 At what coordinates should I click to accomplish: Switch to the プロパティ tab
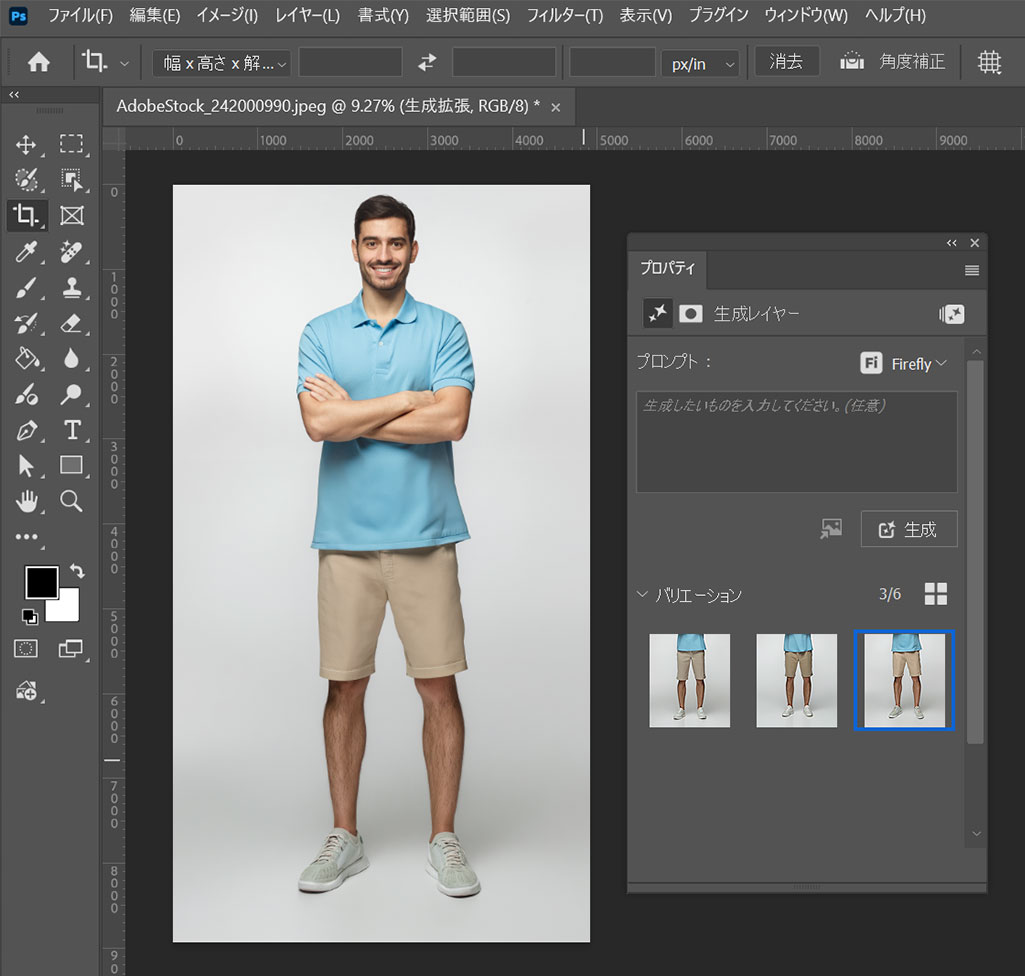[x=668, y=270]
